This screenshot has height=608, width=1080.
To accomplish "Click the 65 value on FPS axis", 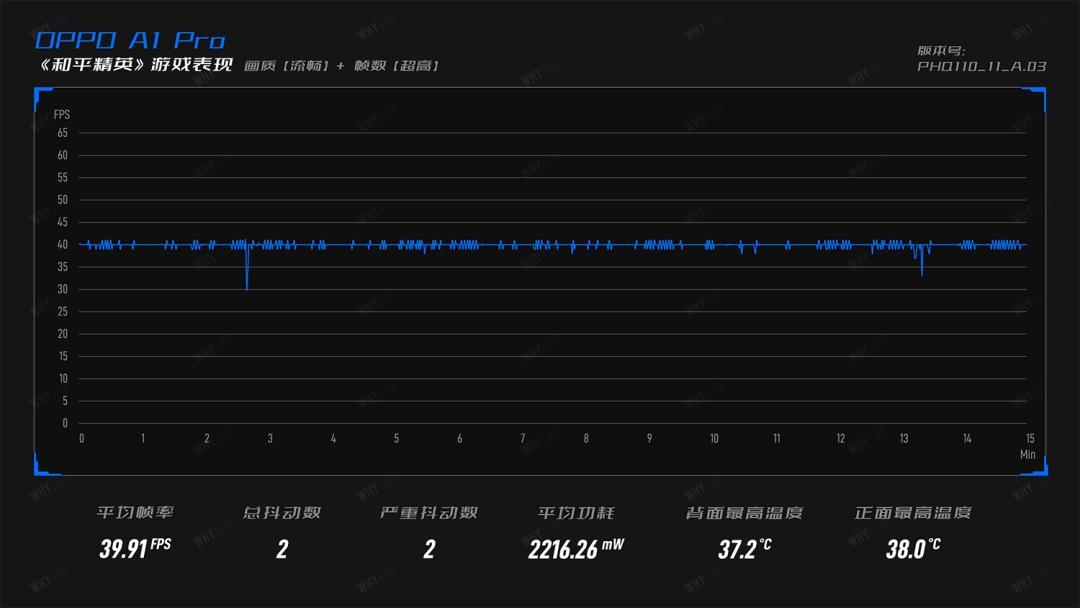I will point(62,133).
